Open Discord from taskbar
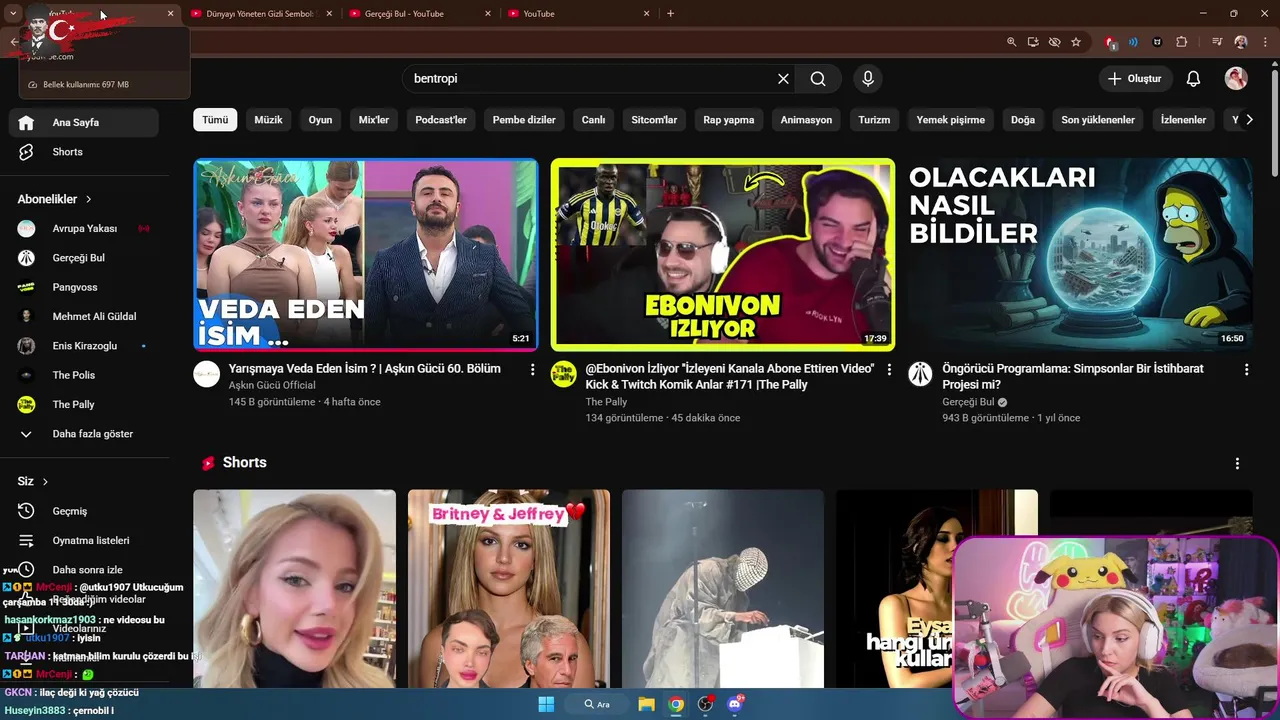 coord(735,704)
